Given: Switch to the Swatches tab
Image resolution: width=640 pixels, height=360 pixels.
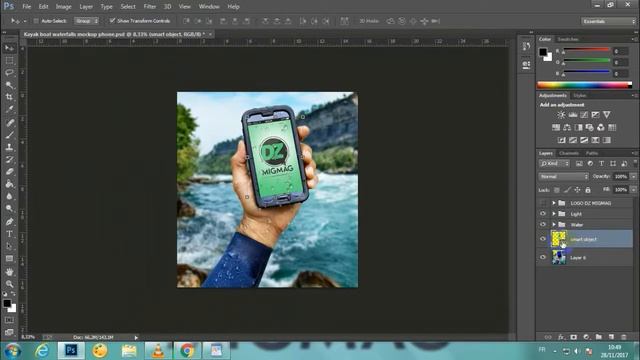Looking at the screenshot, I should (x=568, y=39).
